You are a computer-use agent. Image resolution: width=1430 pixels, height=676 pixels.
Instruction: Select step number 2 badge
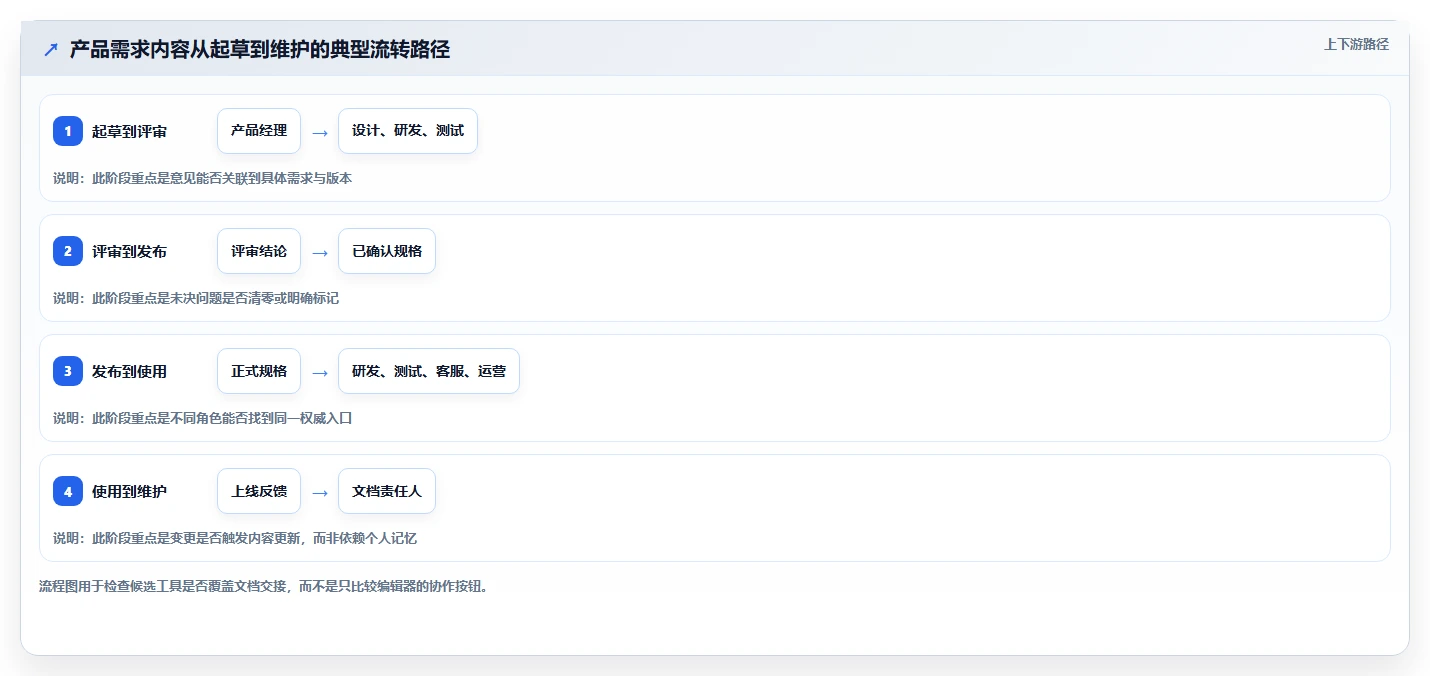[x=68, y=251]
